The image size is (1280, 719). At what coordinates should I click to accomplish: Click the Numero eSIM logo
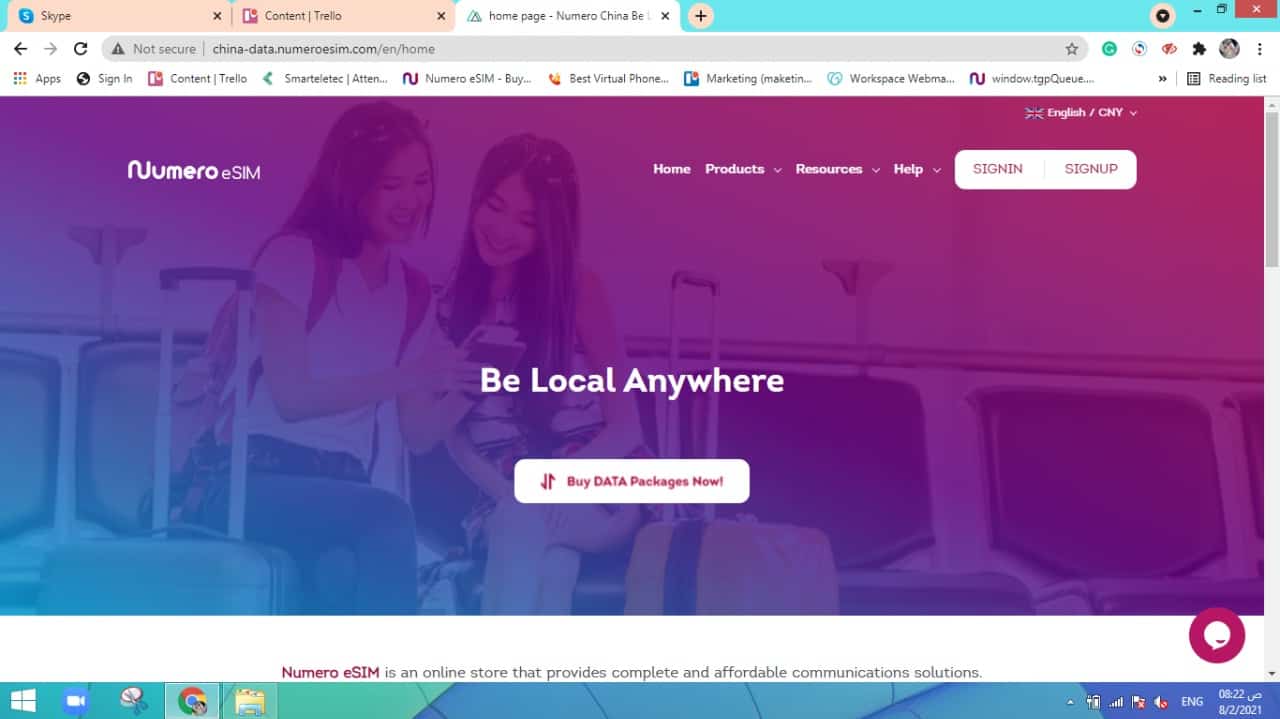[194, 170]
